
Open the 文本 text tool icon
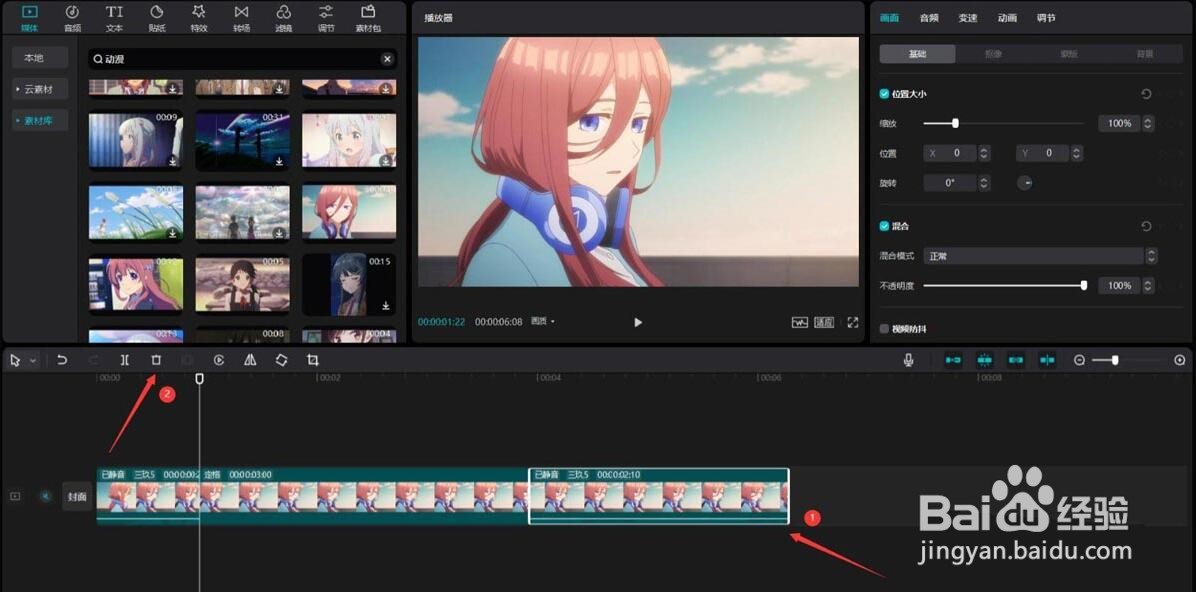[114, 18]
